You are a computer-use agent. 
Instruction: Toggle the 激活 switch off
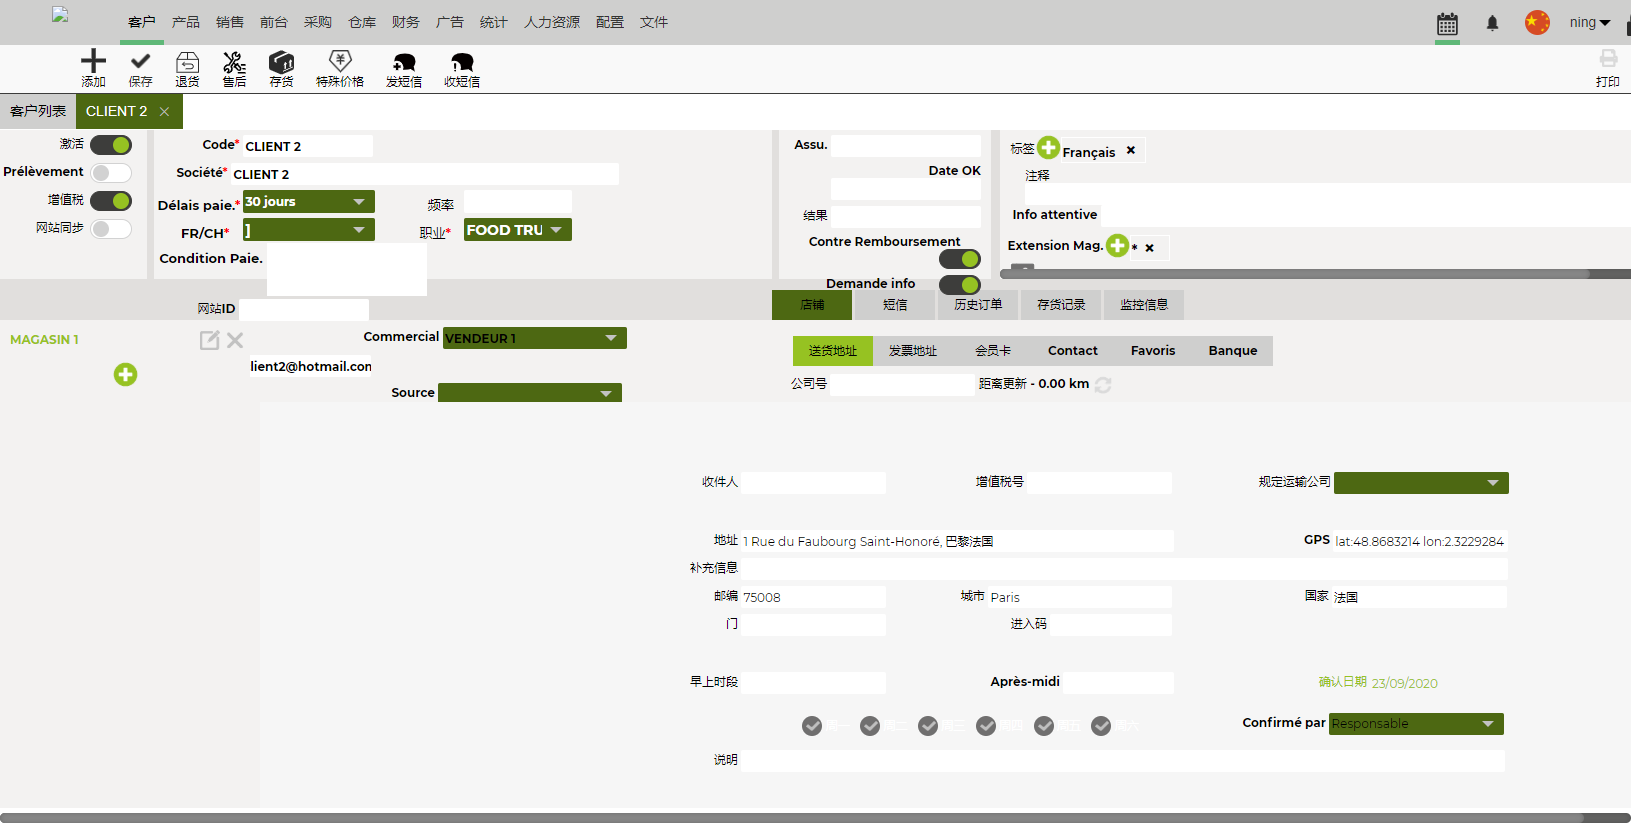pos(111,145)
